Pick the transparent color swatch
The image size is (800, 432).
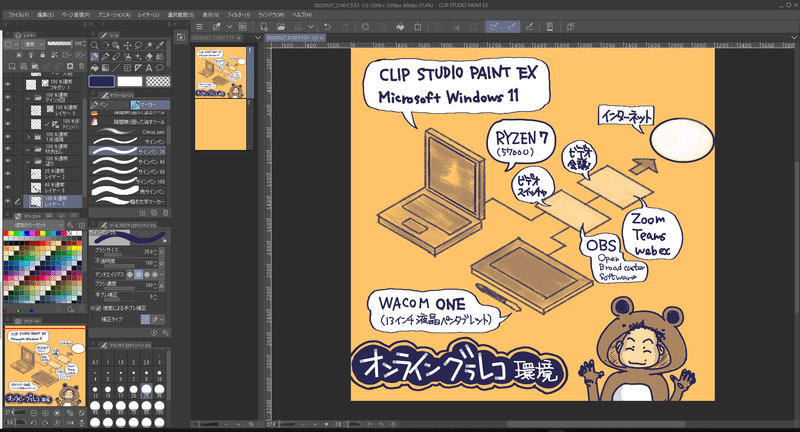pyautogui.click(x=158, y=81)
